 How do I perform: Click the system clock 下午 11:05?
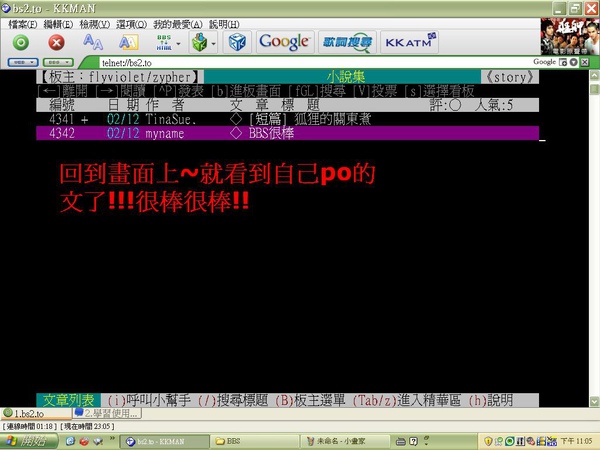[576, 441]
